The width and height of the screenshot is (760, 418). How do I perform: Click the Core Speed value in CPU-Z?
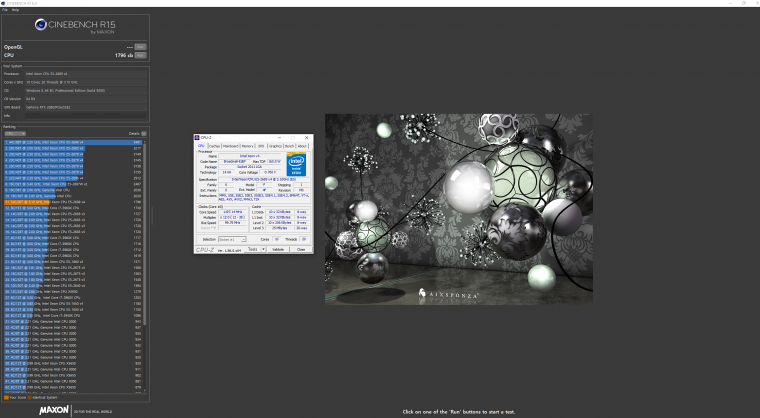[232, 212]
